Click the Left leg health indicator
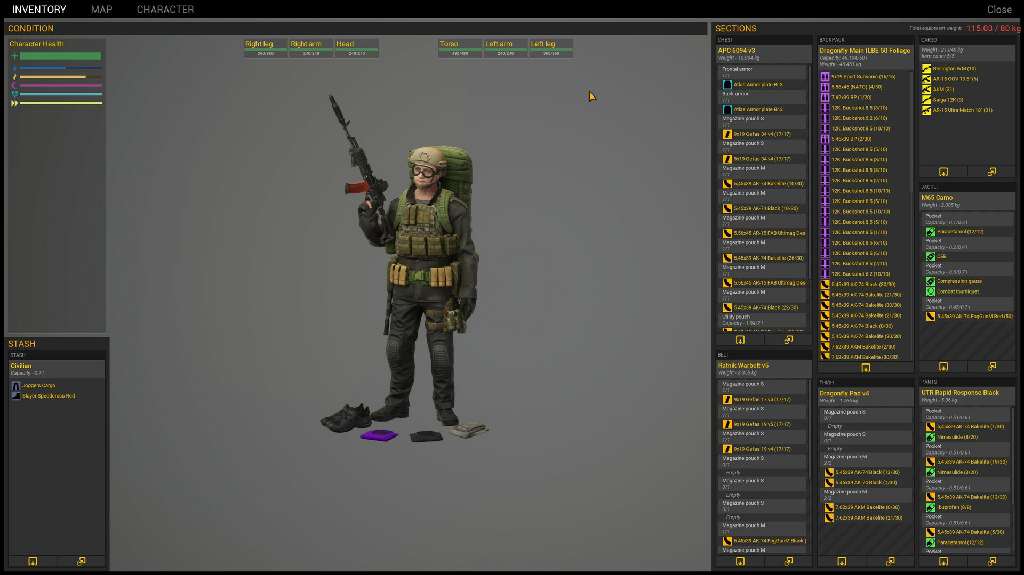 click(551, 48)
